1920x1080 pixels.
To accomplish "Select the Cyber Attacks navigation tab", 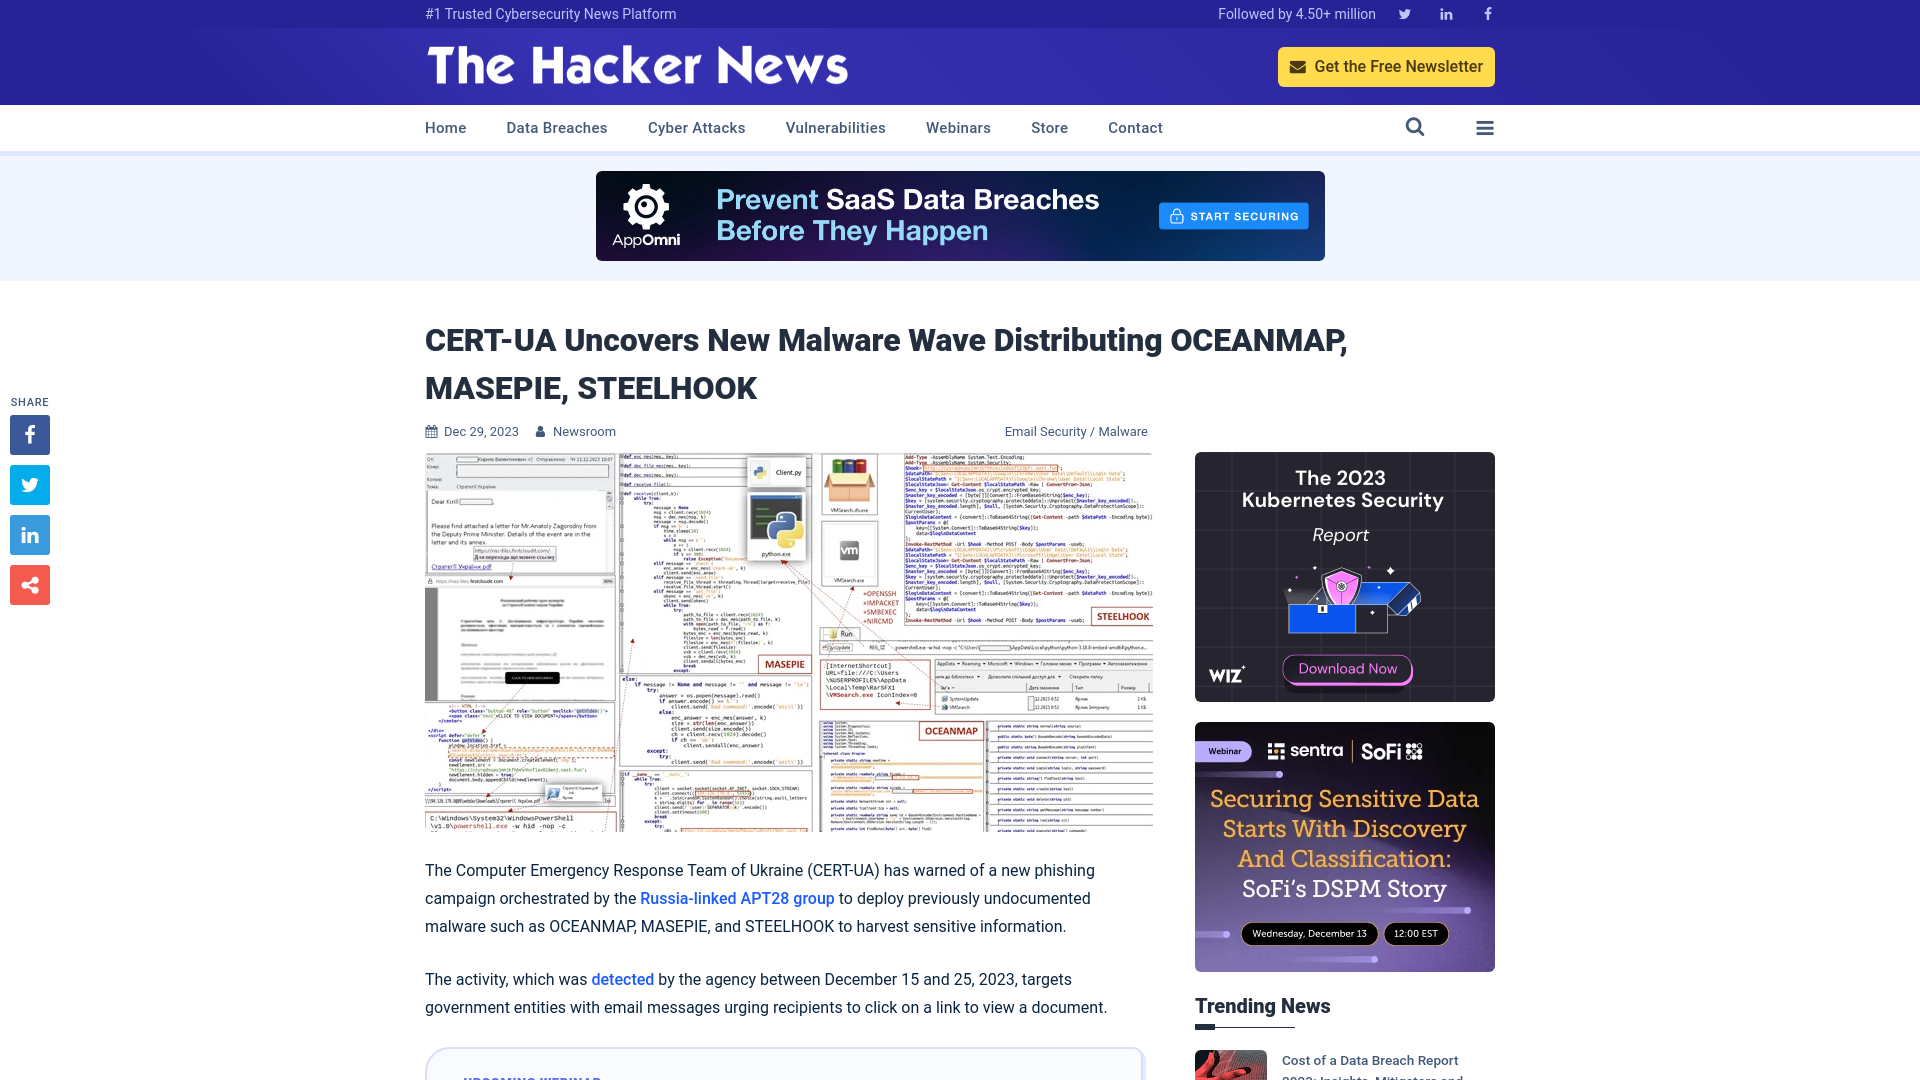I will [x=696, y=127].
